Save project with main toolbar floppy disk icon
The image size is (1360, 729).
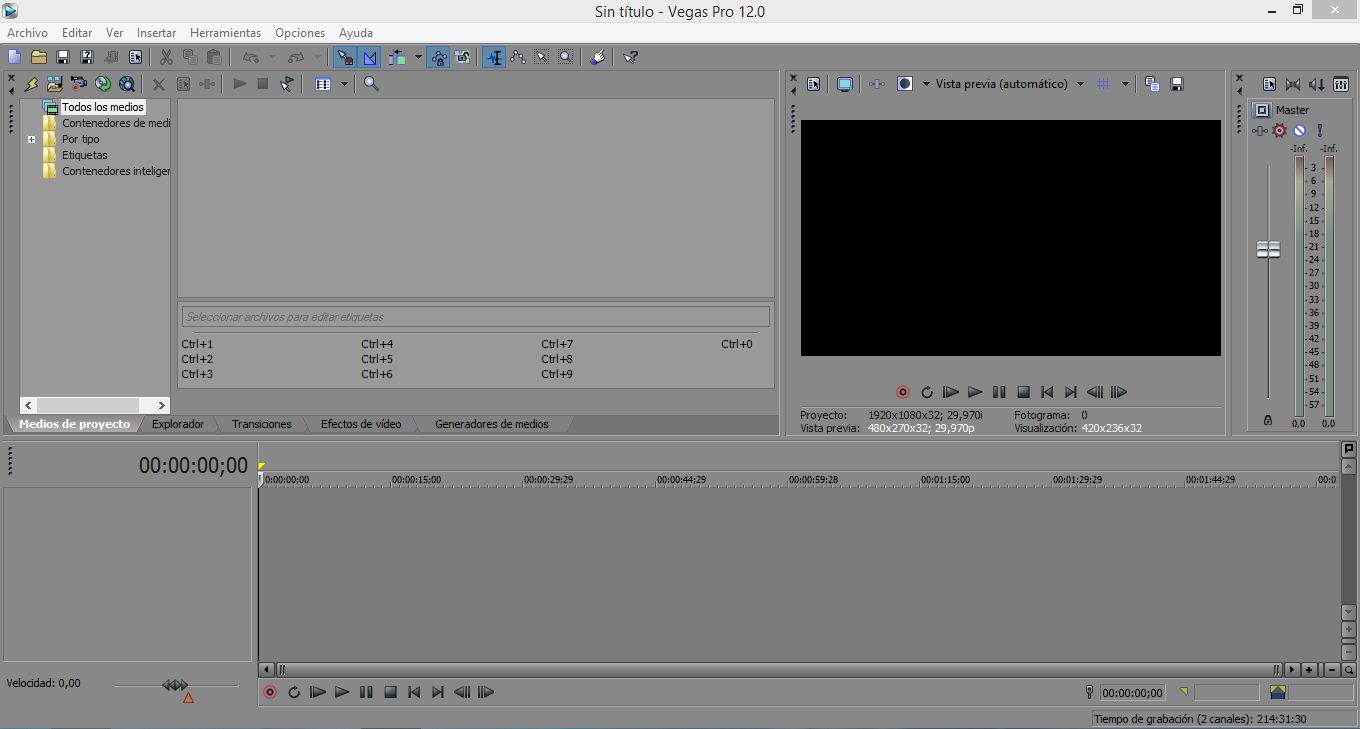coord(63,57)
